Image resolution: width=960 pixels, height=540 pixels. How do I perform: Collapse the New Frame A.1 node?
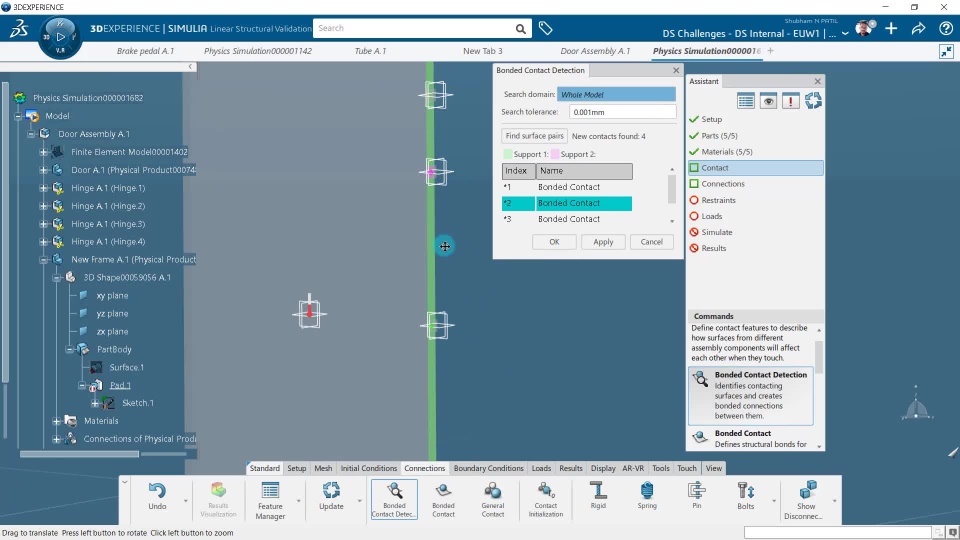(x=43, y=260)
